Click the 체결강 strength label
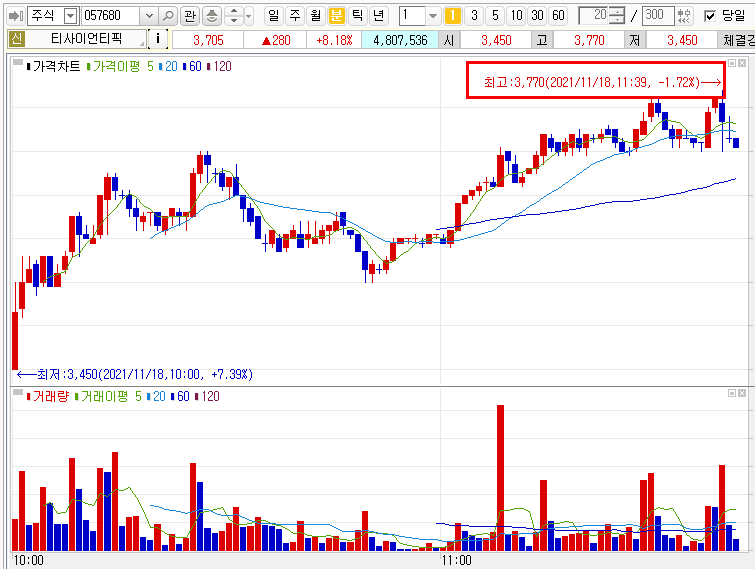 tap(737, 39)
